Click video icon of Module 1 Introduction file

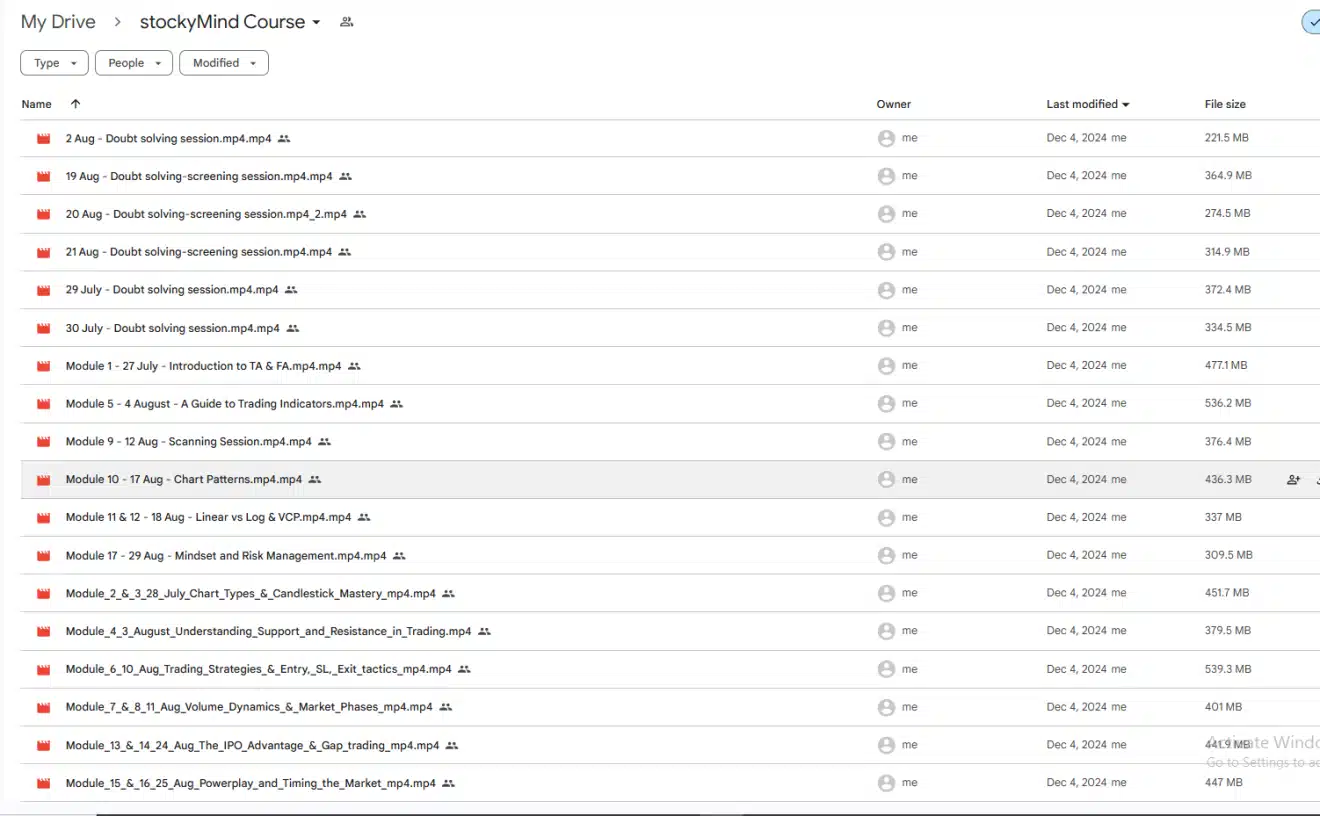[x=43, y=367]
